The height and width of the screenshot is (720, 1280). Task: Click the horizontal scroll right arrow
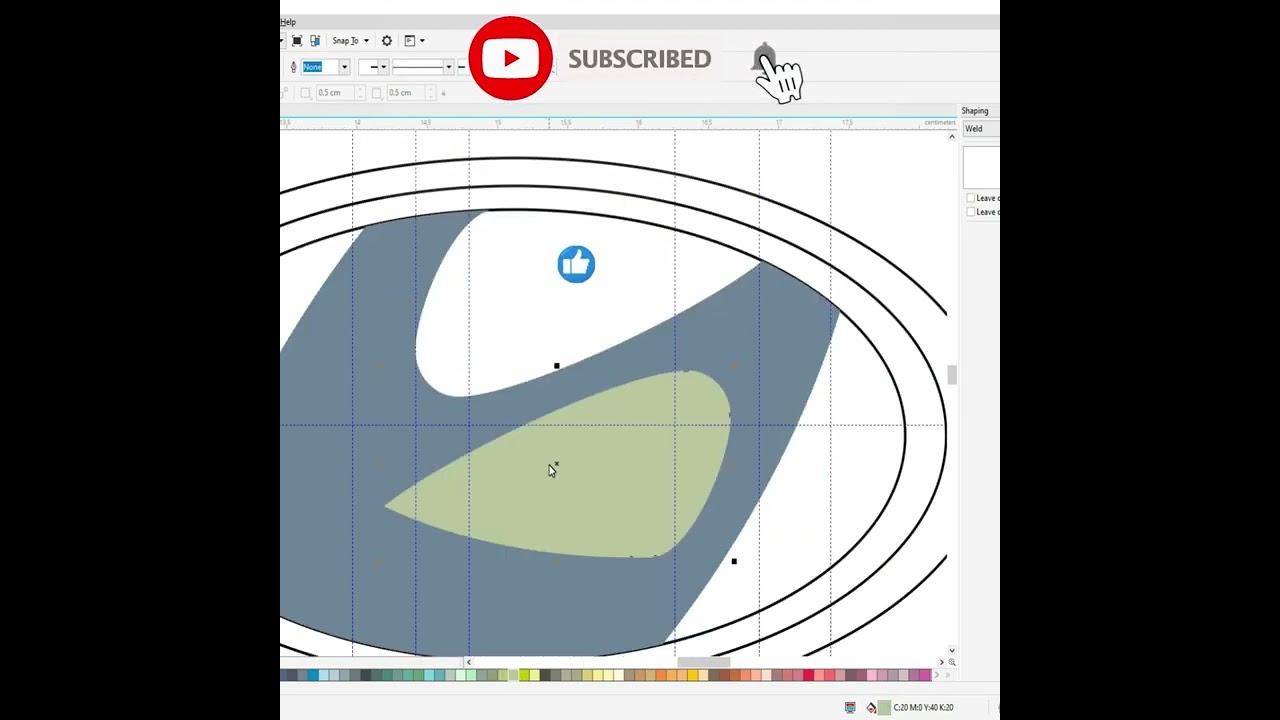point(940,662)
